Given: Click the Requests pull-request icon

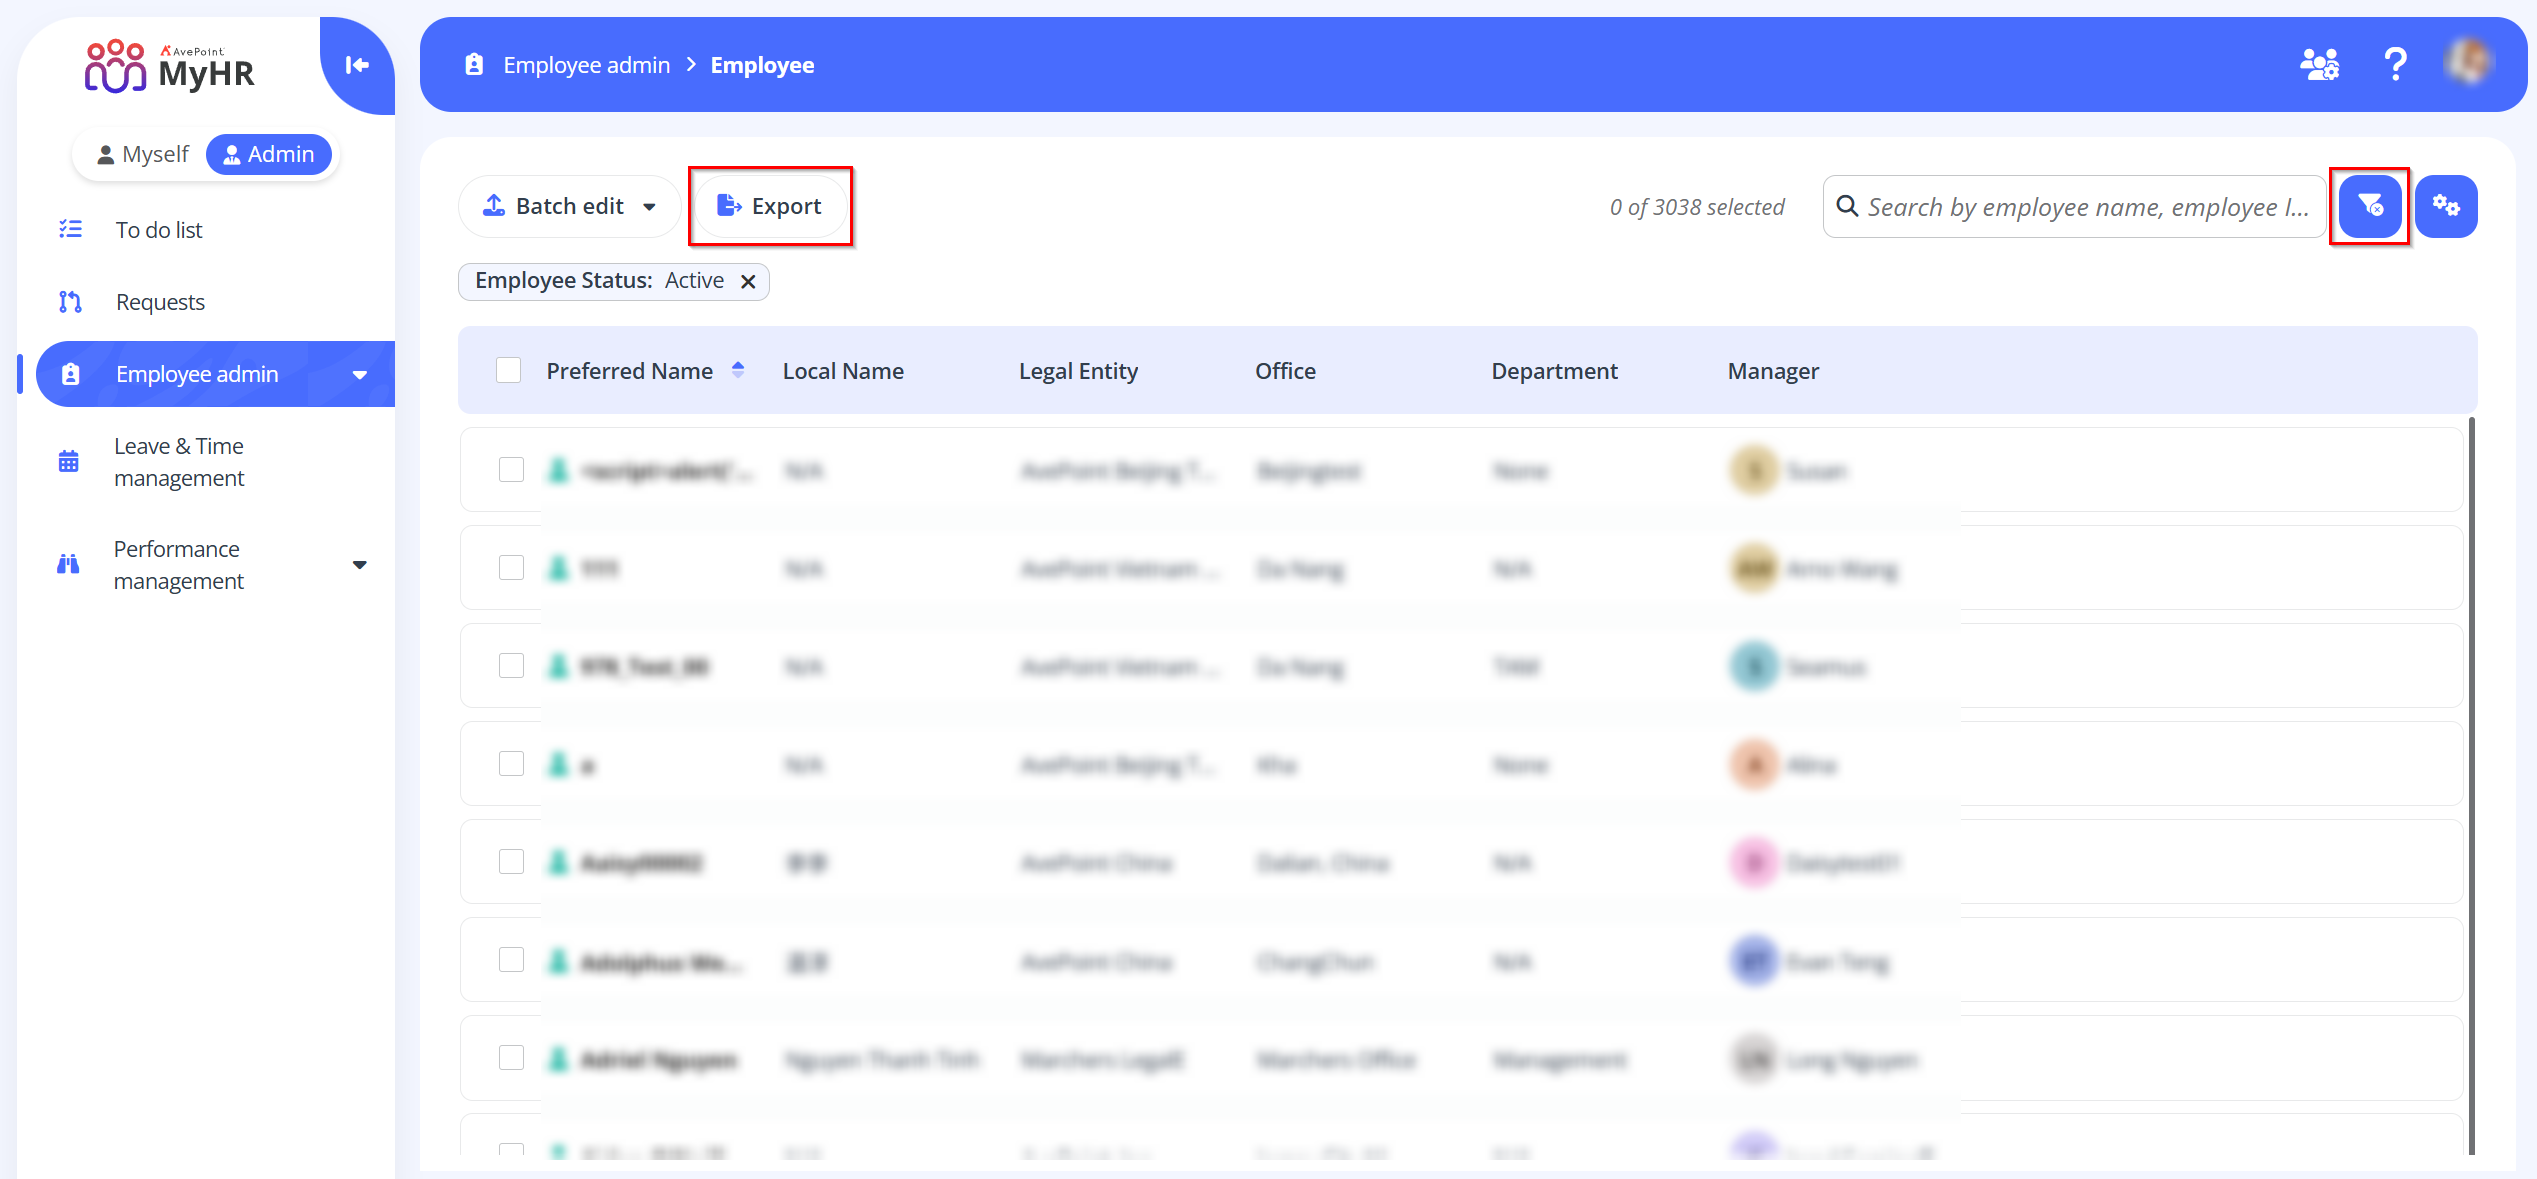Looking at the screenshot, I should click(x=70, y=302).
